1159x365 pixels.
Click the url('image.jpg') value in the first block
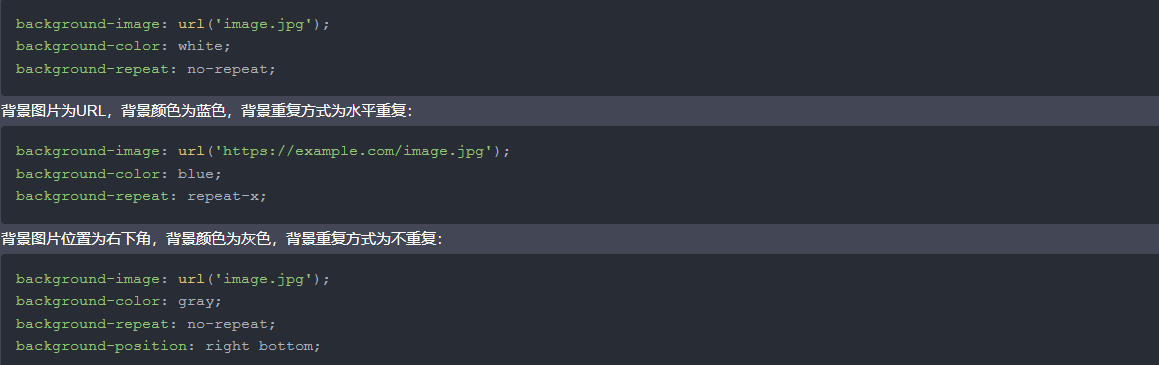(251, 24)
